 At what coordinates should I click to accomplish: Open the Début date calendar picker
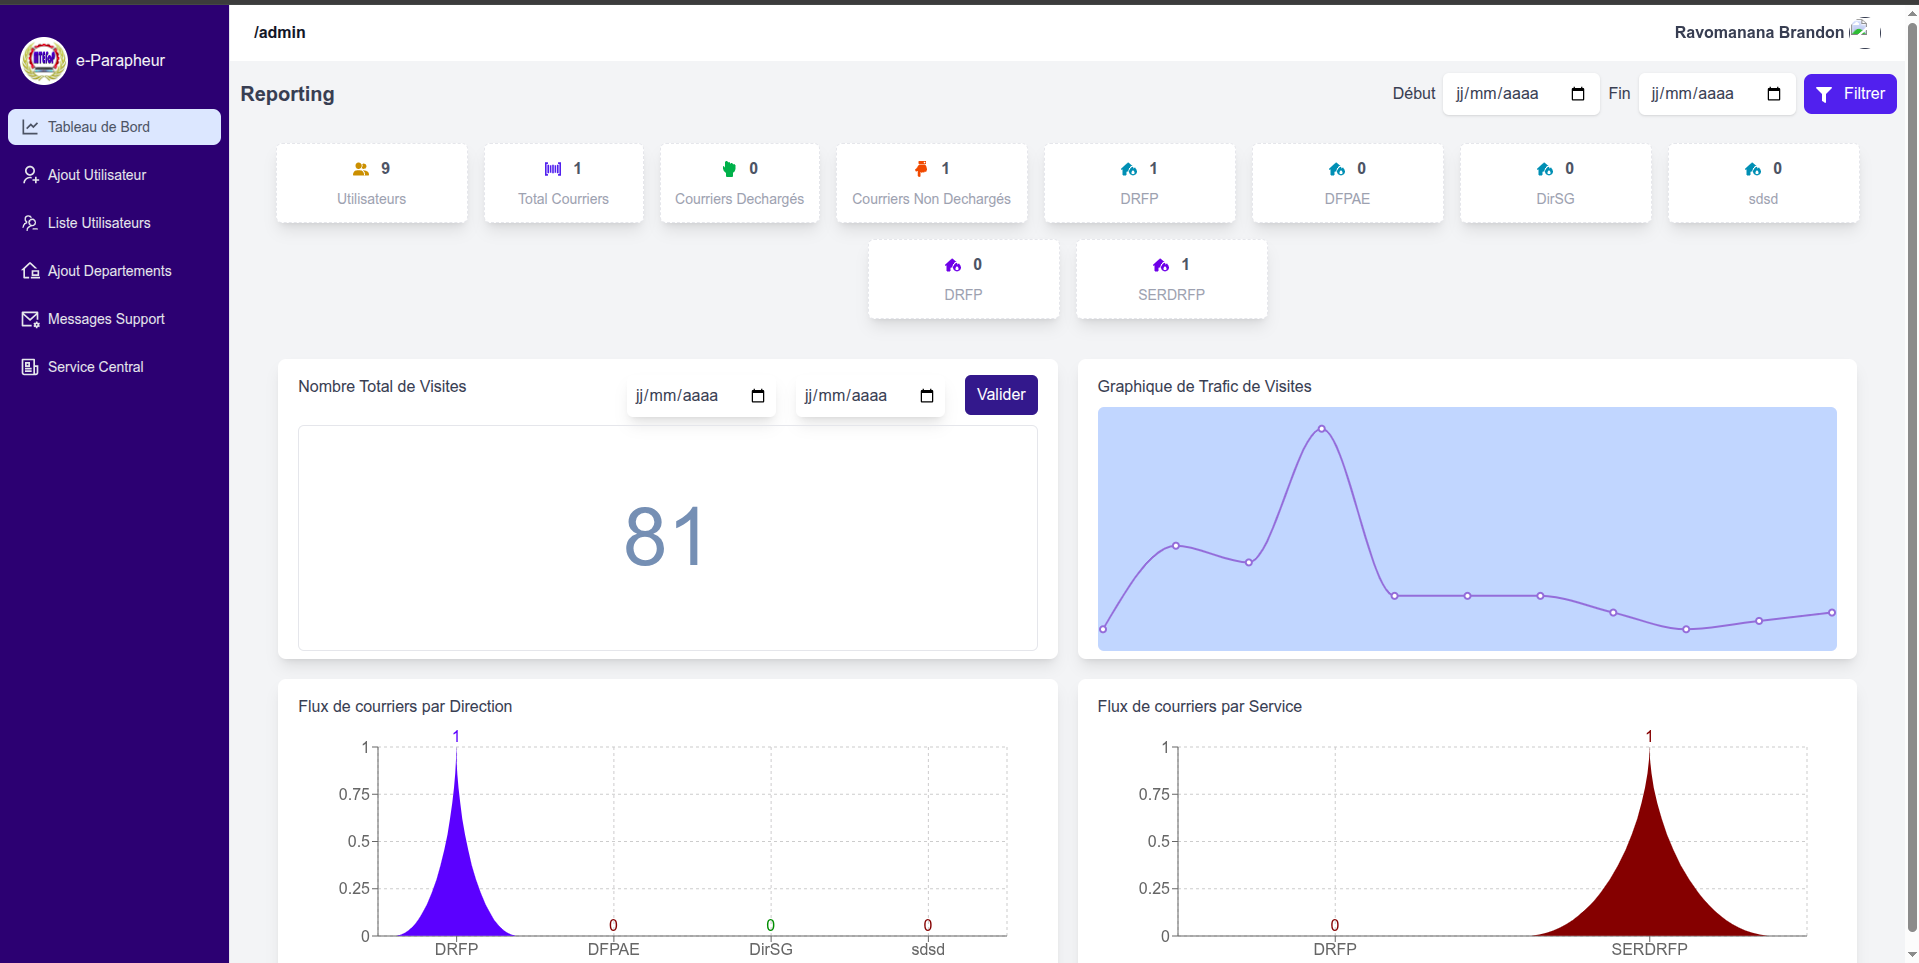coord(1578,94)
